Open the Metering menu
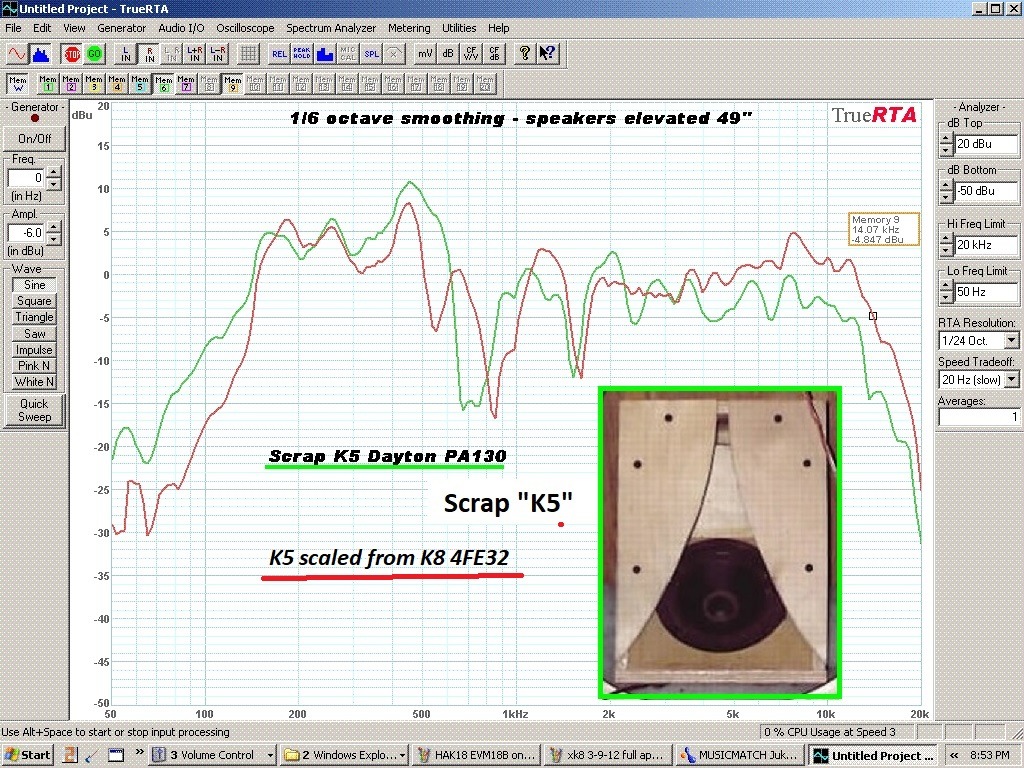Viewport: 1024px width, 768px height. 409,28
